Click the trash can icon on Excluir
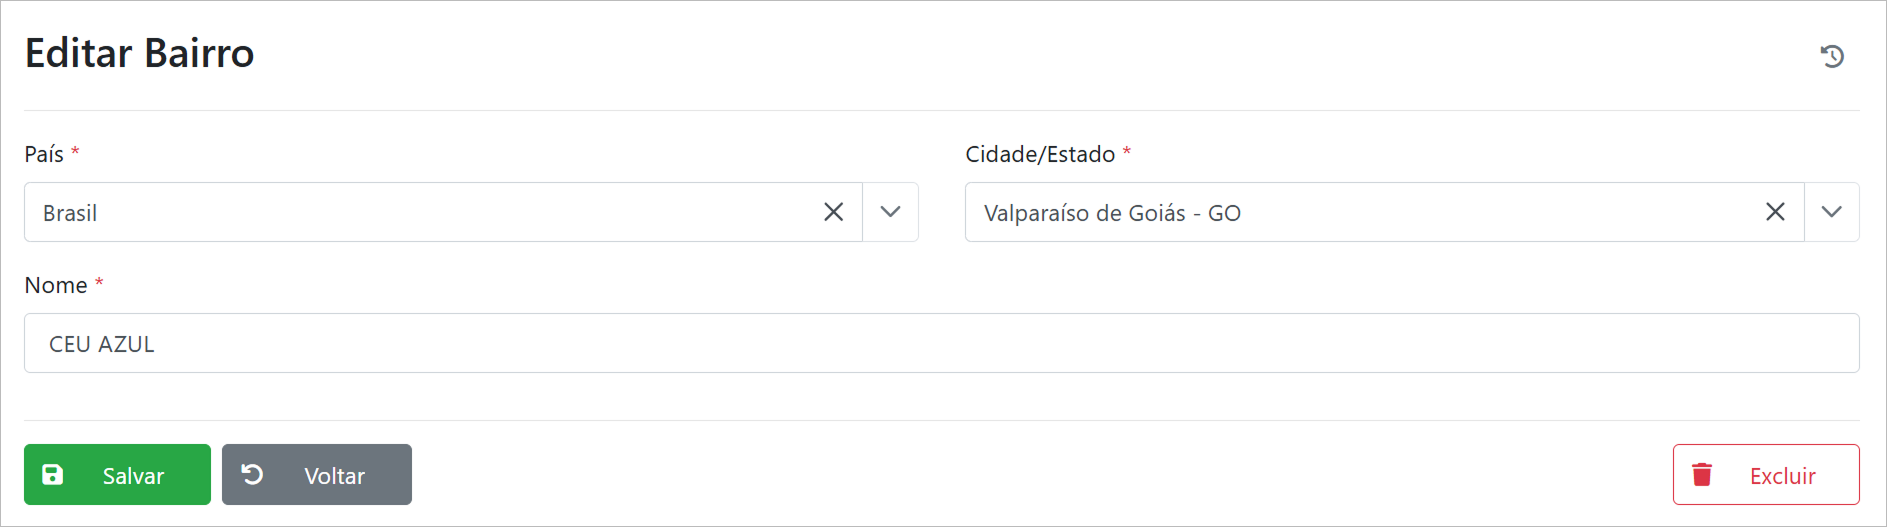 click(x=1702, y=475)
